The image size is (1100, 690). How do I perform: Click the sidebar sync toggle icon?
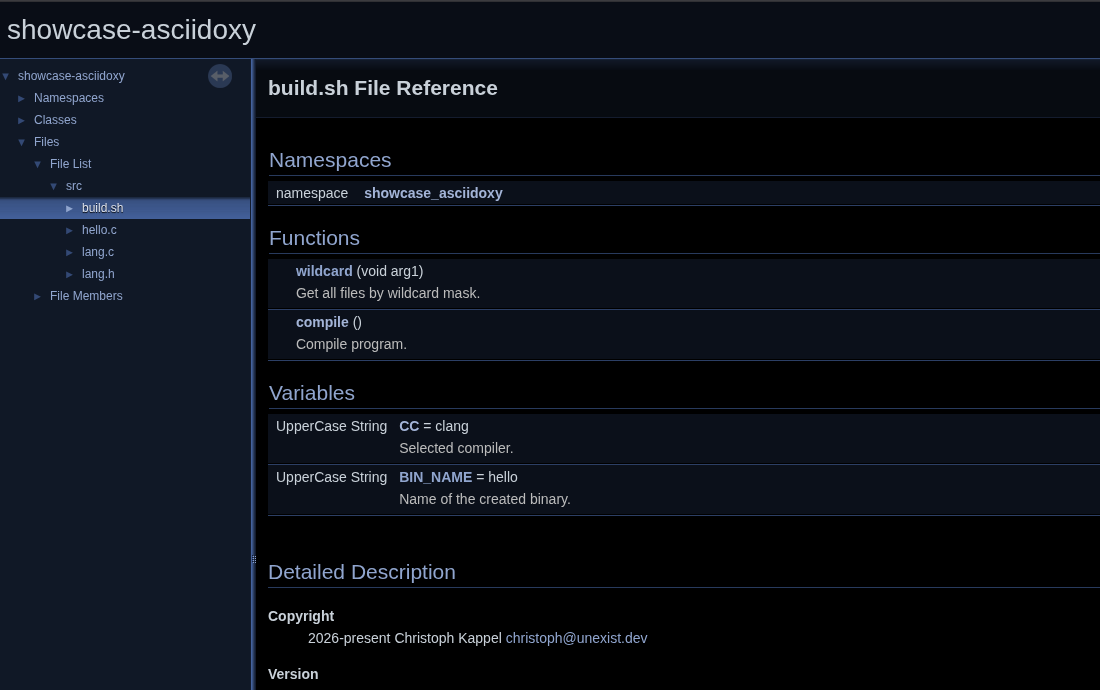coord(220,76)
